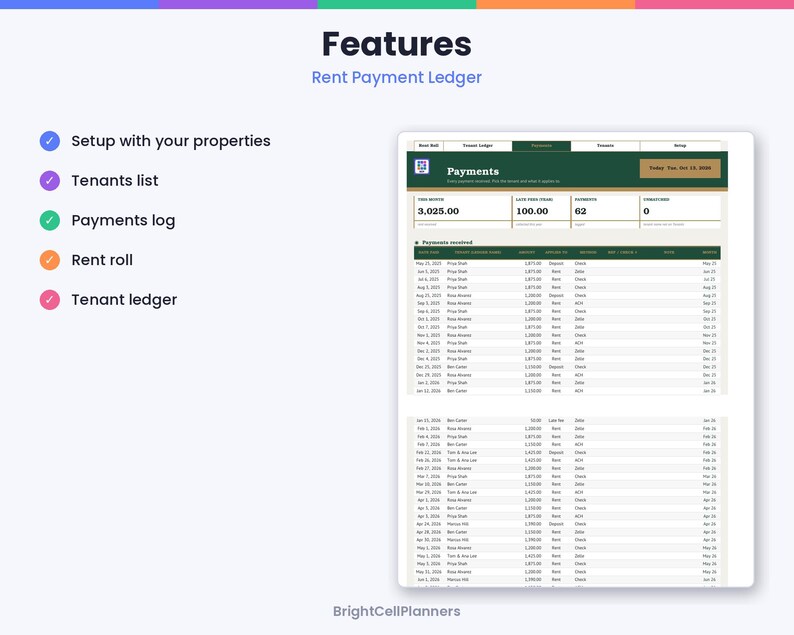Click the colorful grid logo in Payments header
This screenshot has width=794, height=635.
(x=422, y=167)
